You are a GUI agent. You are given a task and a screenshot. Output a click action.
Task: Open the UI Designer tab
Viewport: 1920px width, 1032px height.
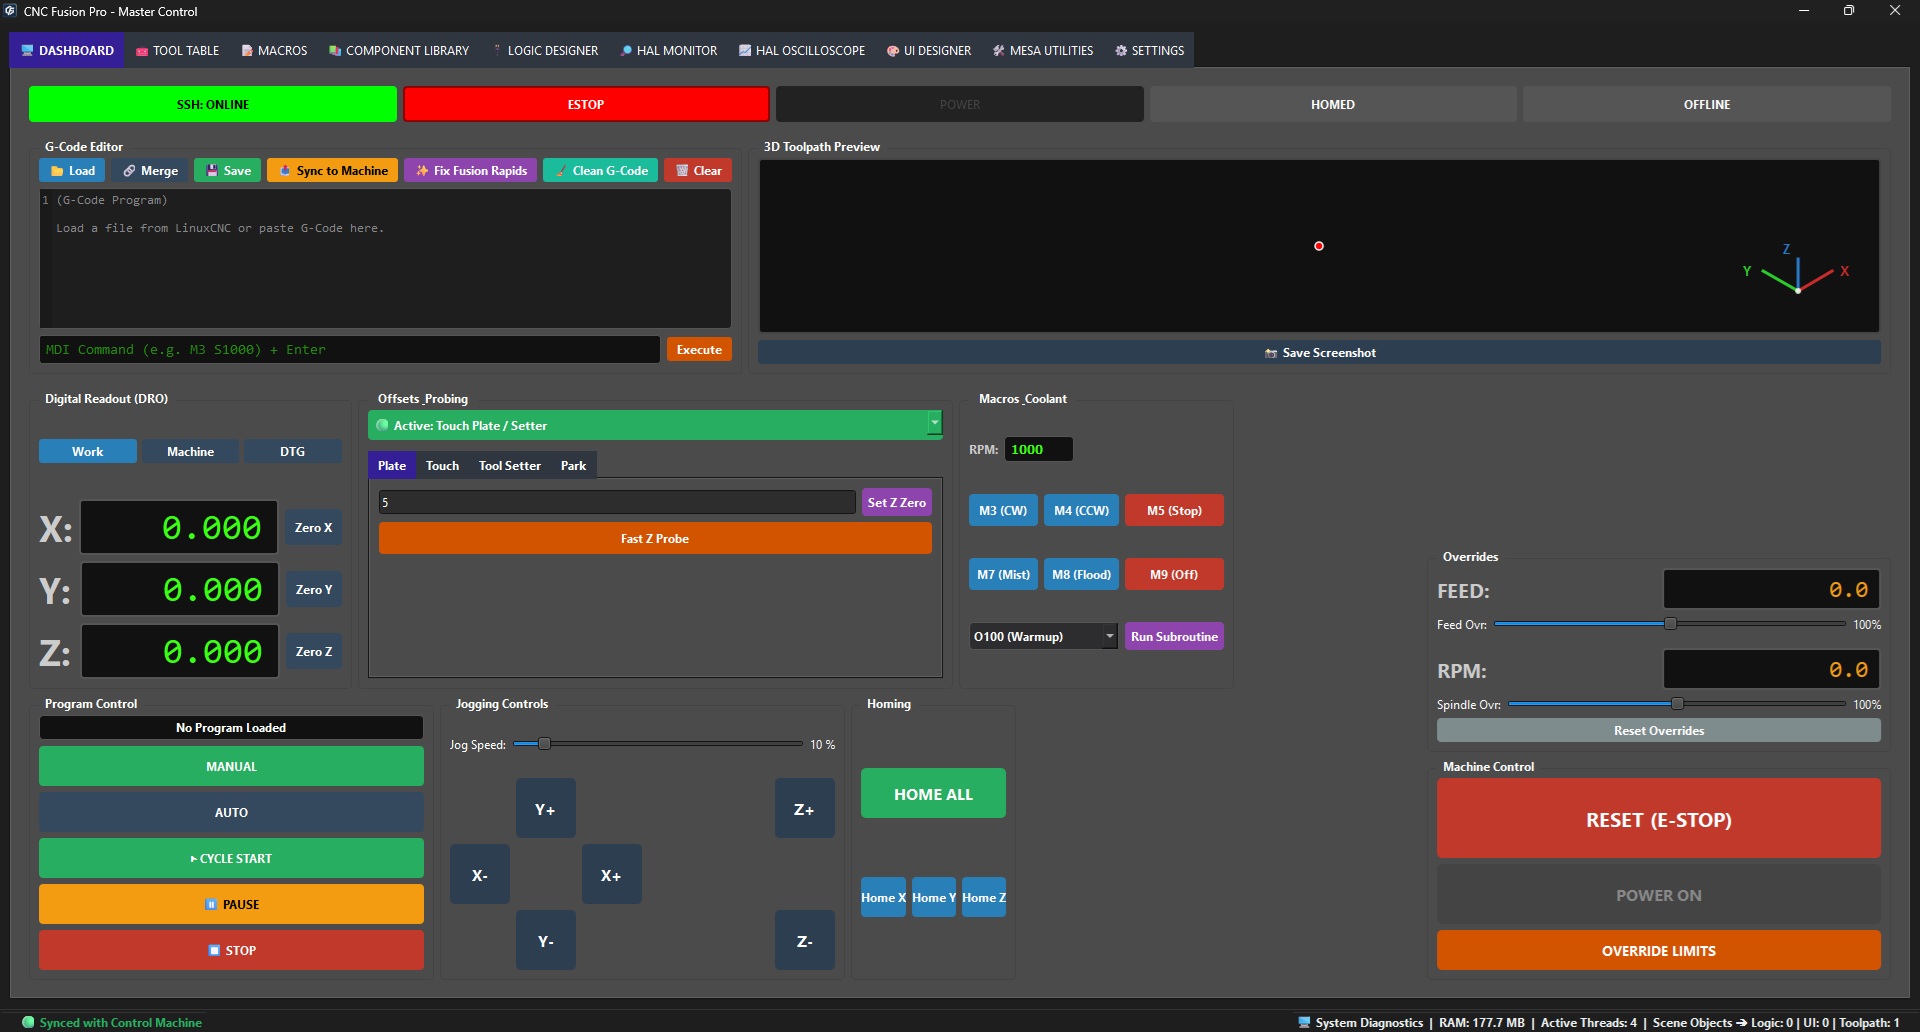point(928,50)
